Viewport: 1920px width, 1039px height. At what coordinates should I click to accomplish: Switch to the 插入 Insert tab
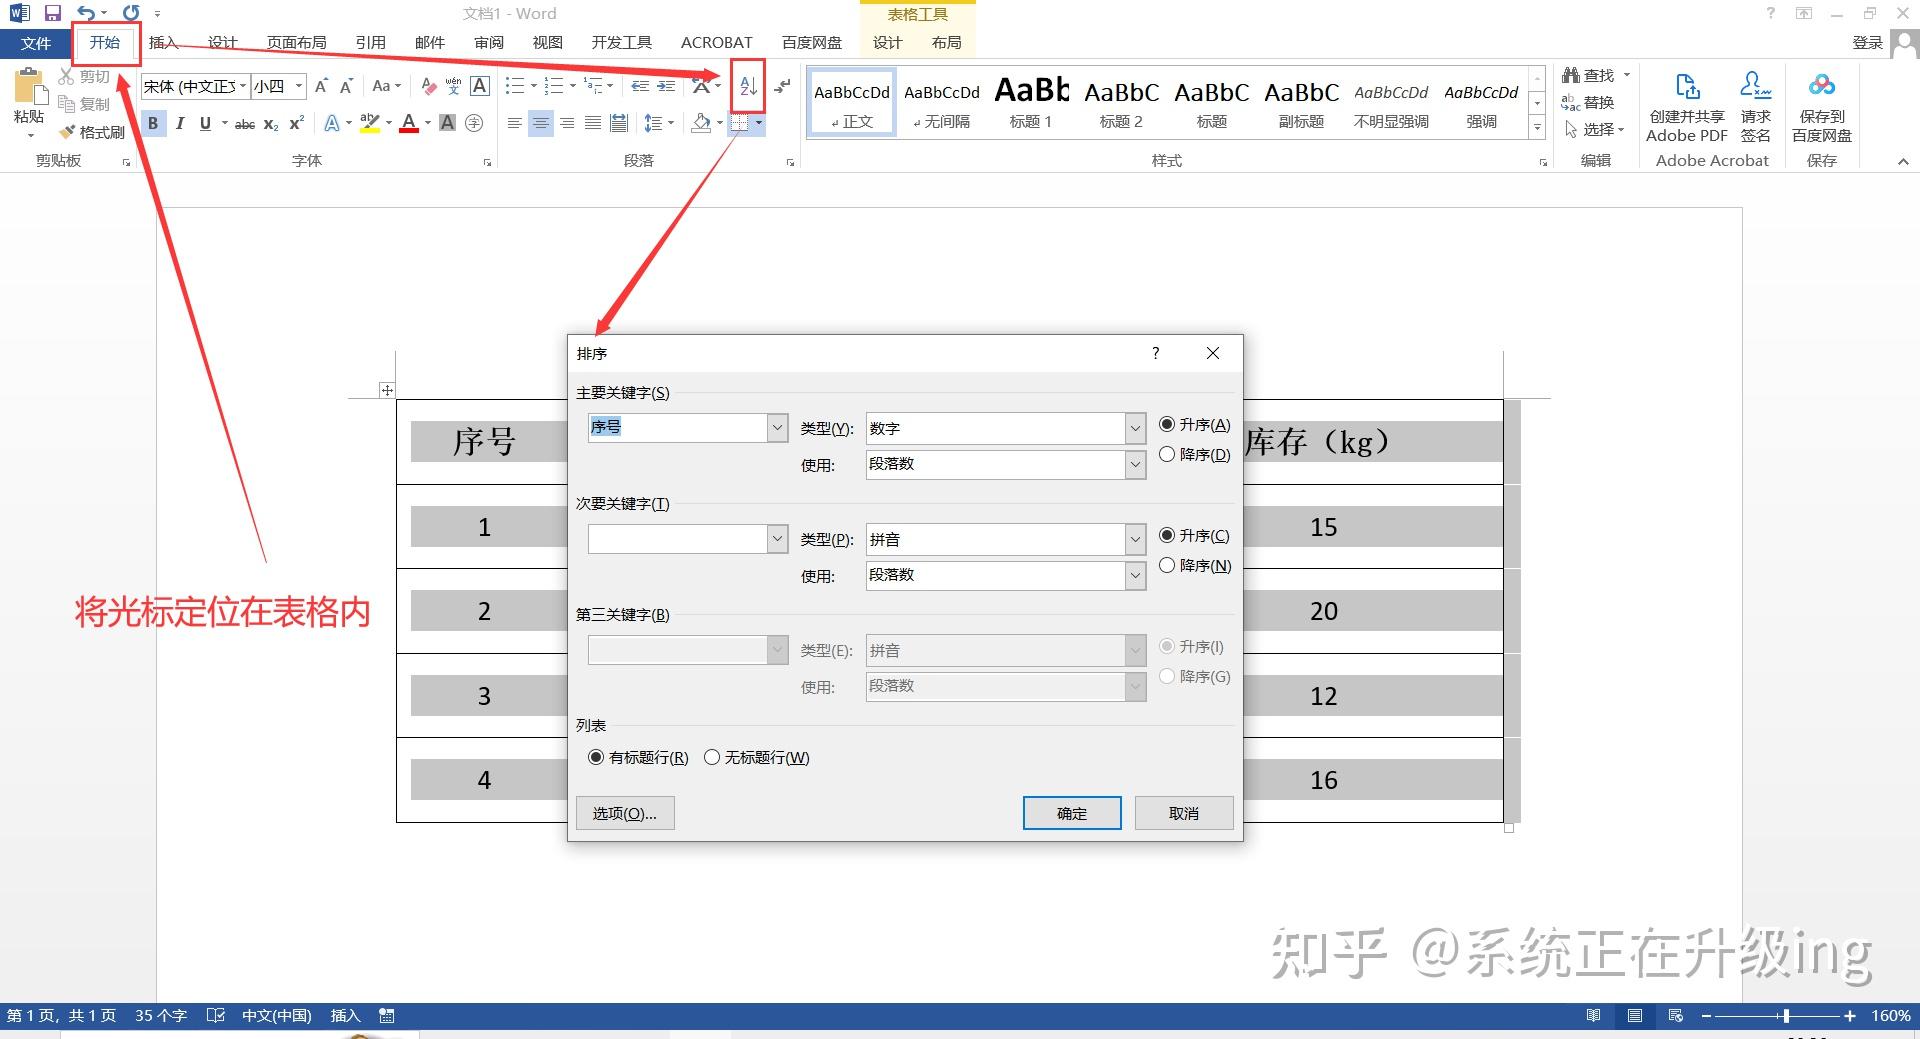coord(163,43)
